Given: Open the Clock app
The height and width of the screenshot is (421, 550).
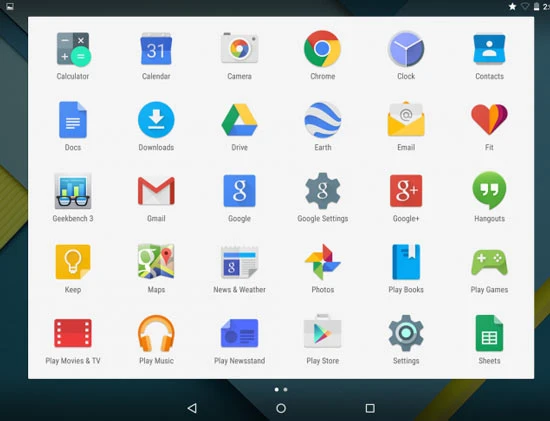Looking at the screenshot, I should (406, 49).
